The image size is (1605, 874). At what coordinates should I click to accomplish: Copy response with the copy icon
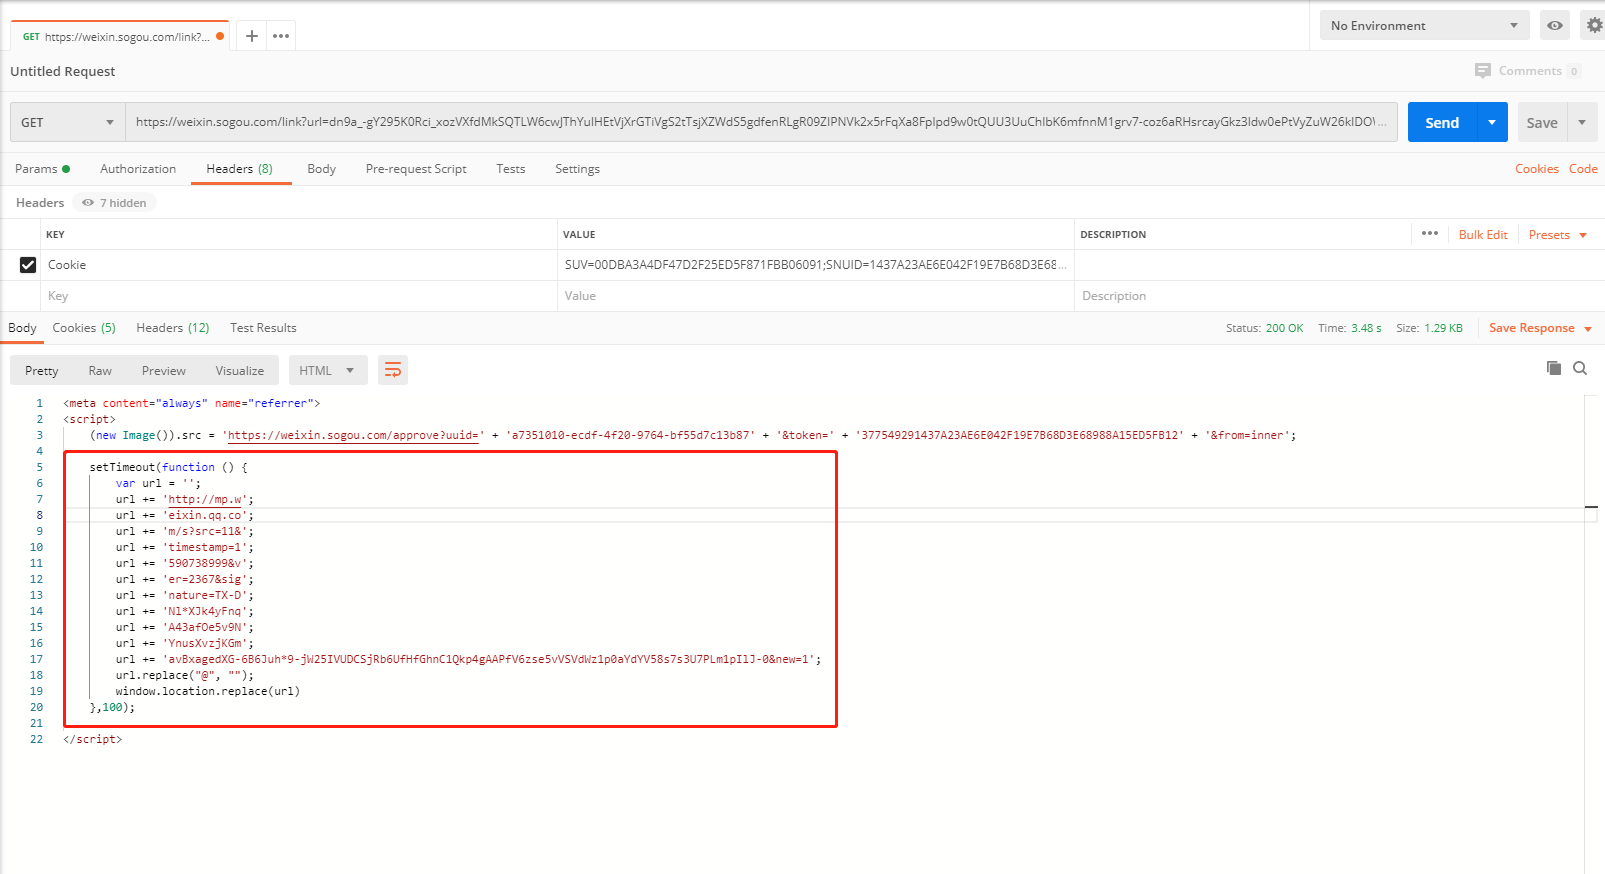tap(1553, 368)
